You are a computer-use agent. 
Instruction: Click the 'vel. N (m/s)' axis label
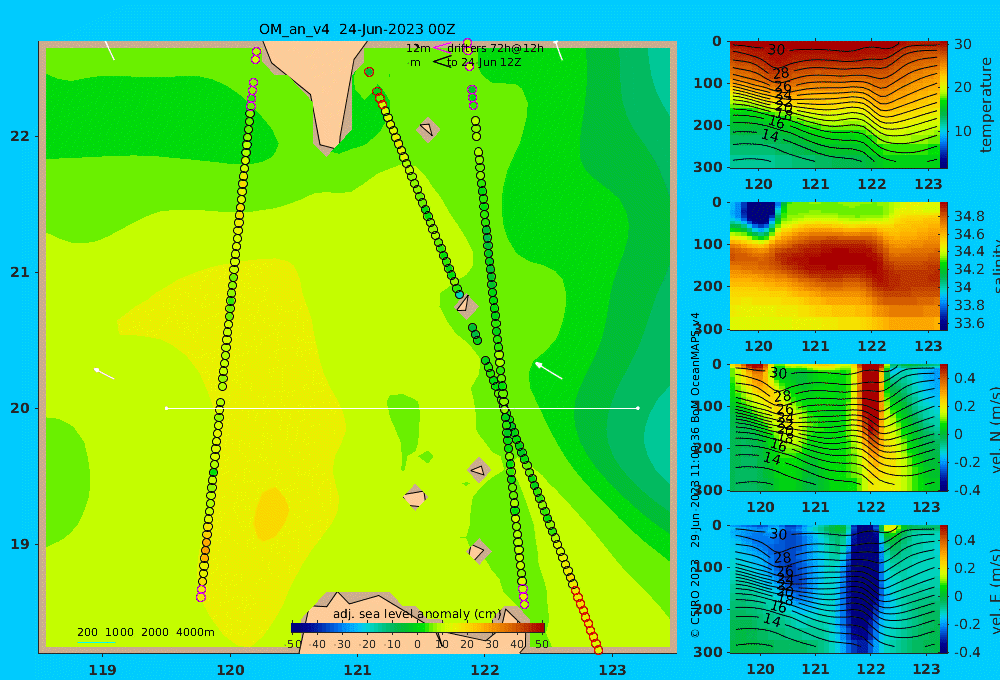(x=995, y=428)
